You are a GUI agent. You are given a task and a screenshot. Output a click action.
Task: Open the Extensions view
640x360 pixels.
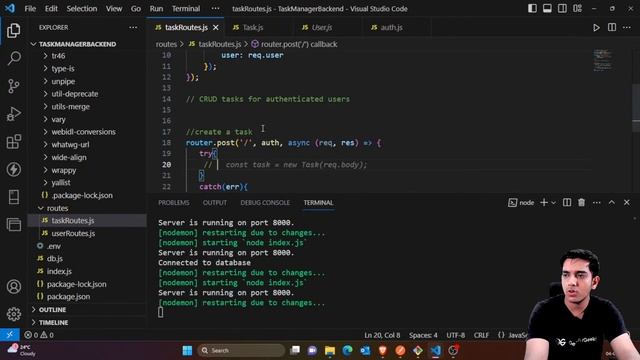(x=13, y=142)
